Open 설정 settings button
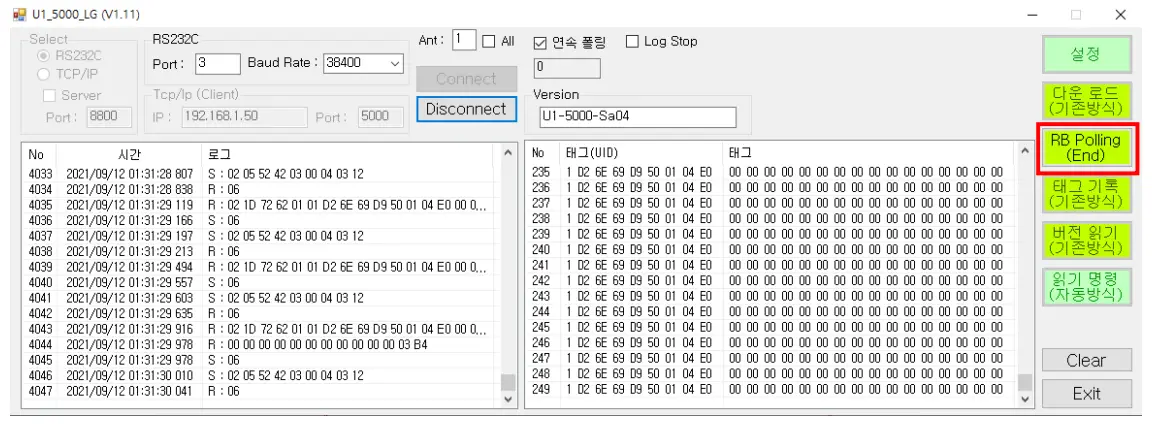The image size is (1152, 424). tap(1086, 54)
